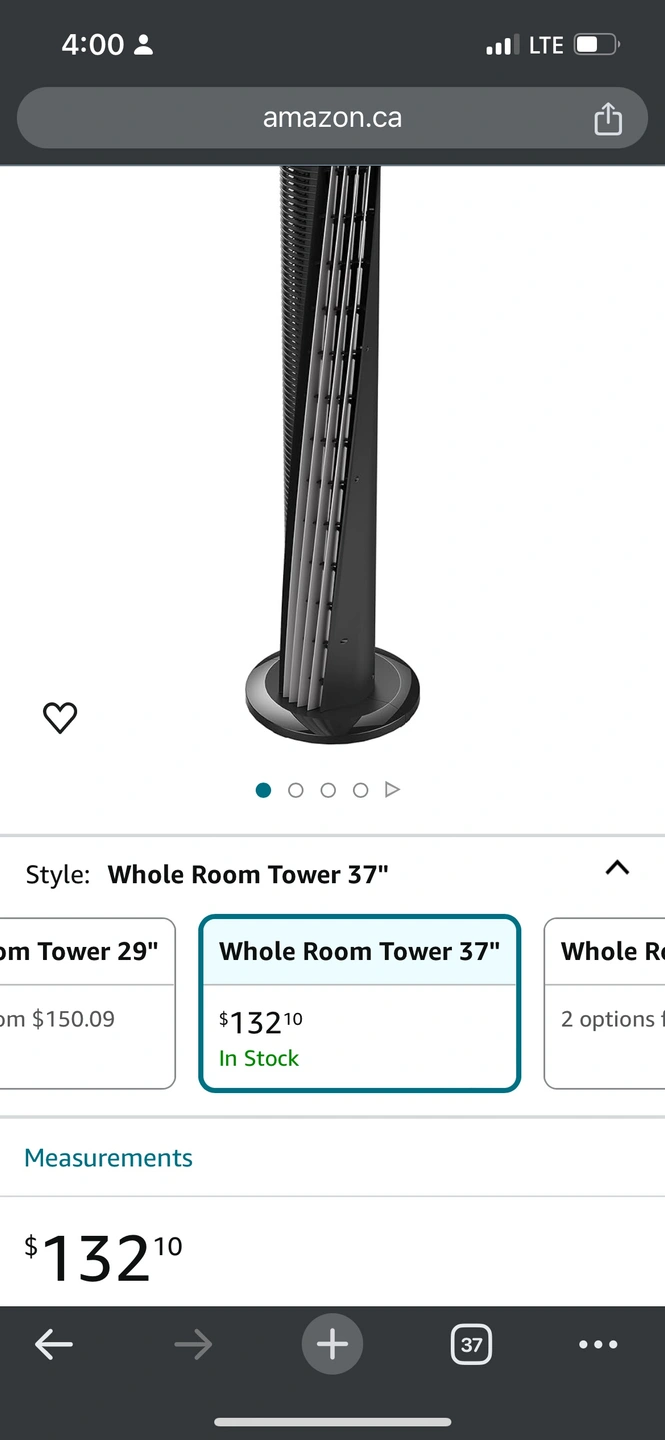Screen dimensions: 665x1440
Task: Tap the share icon in address bar
Action: coord(607,119)
